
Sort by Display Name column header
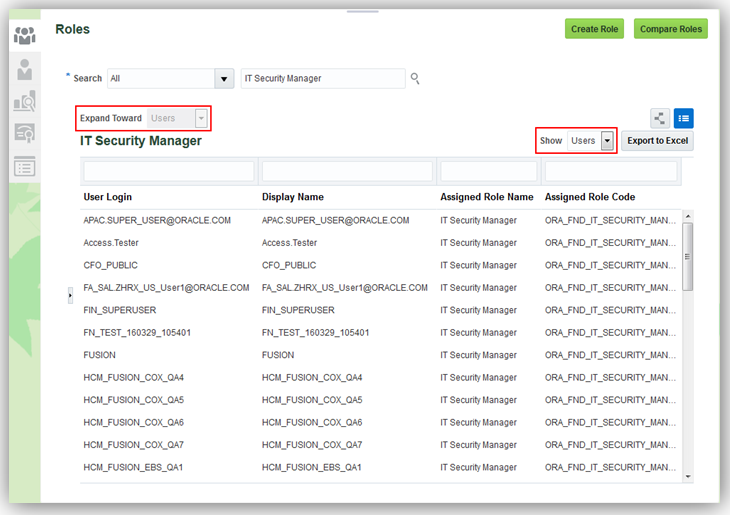(292, 197)
